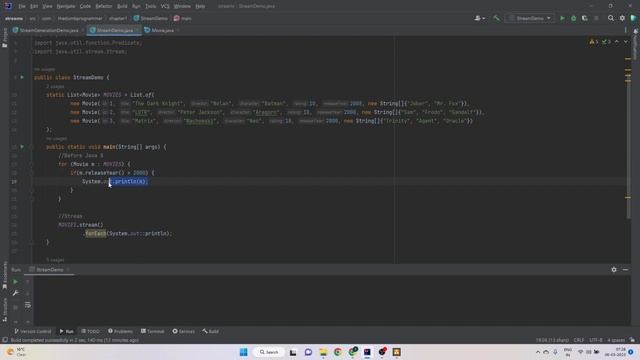Click the CRLF line separator indicator
The height and width of the screenshot is (360, 640).
(579, 340)
